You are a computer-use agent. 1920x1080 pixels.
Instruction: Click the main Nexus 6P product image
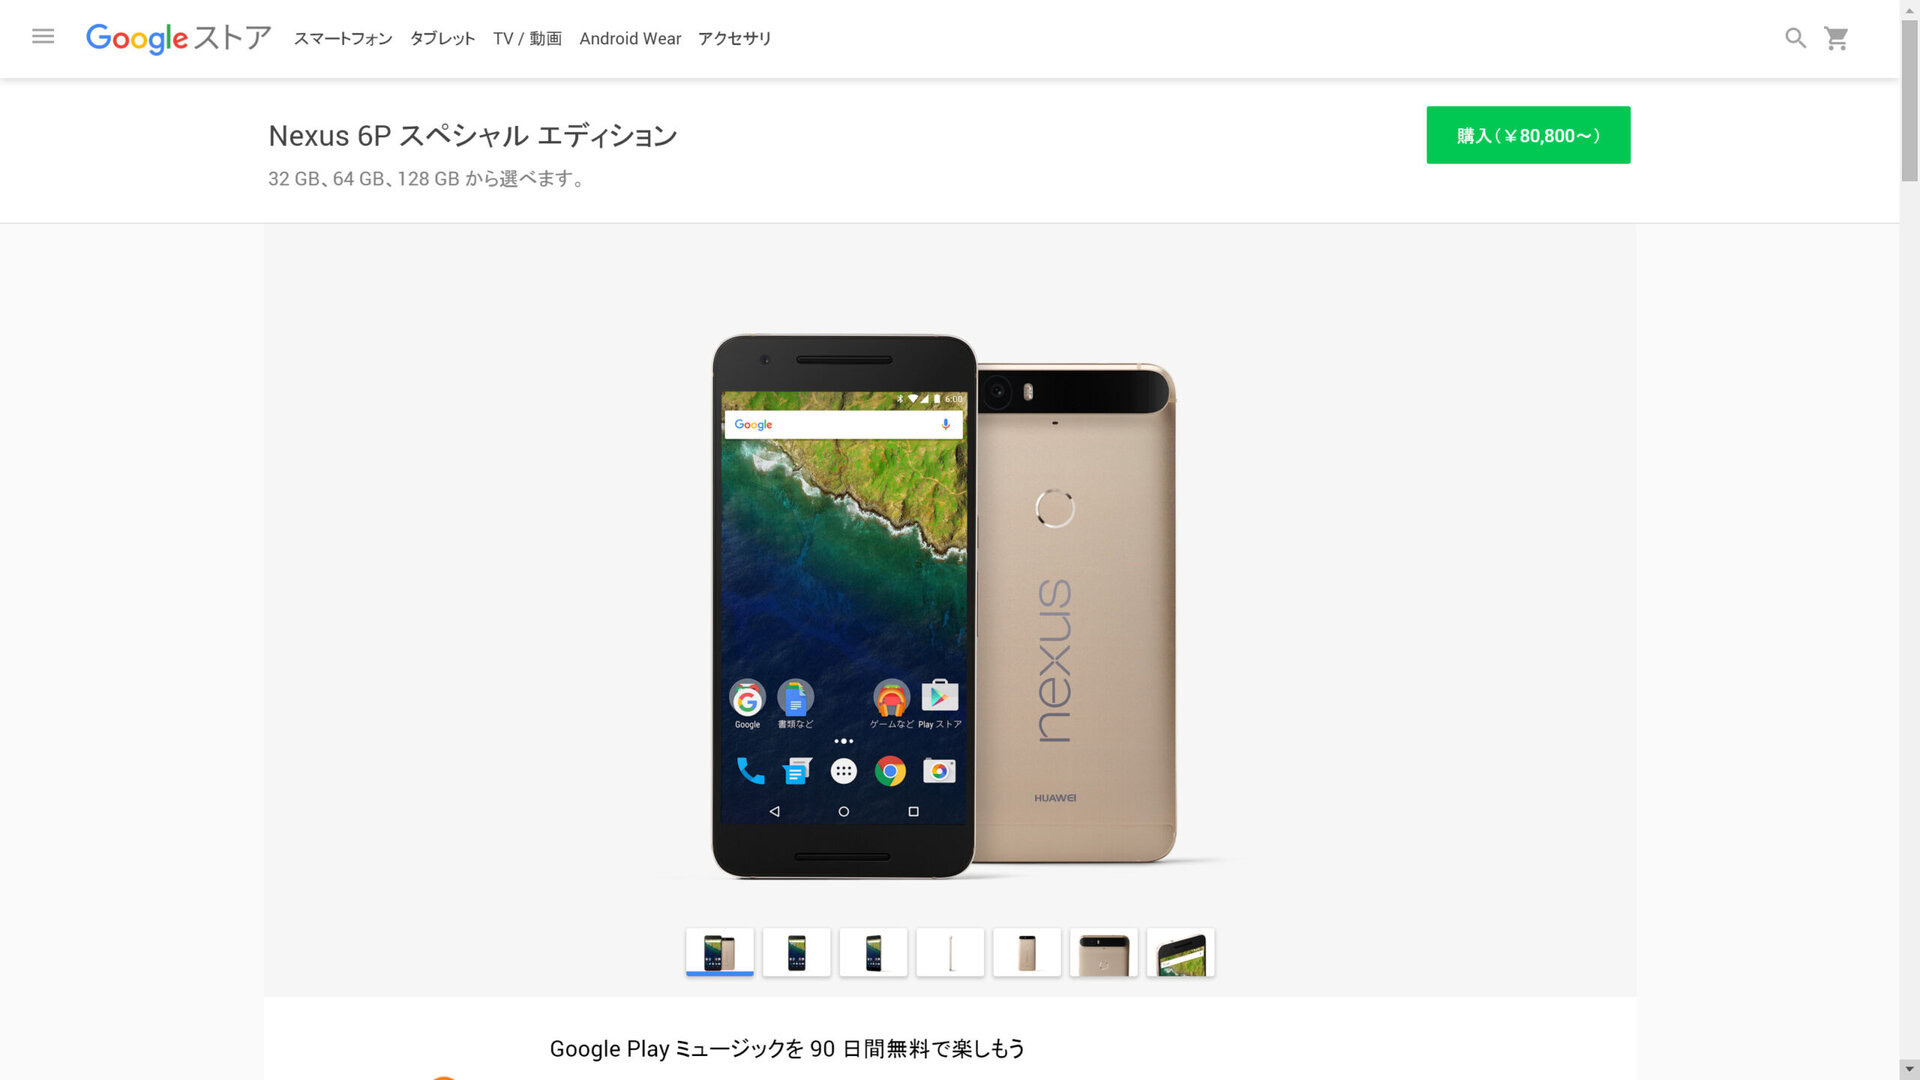coord(945,607)
